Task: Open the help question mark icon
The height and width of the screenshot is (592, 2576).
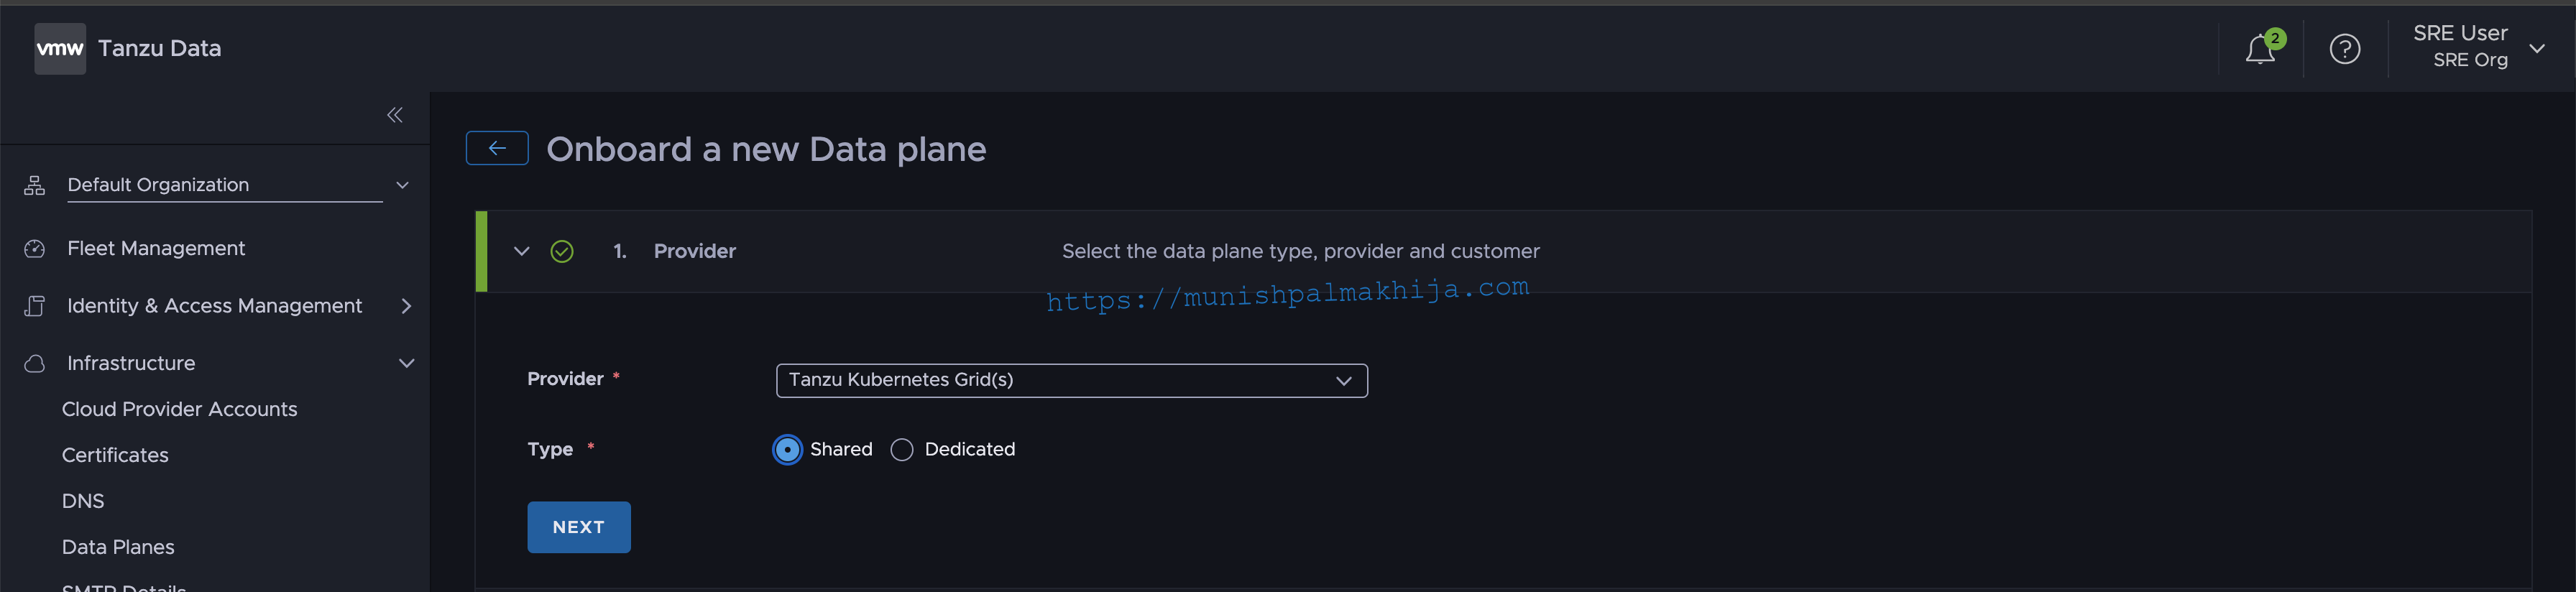Action: (2344, 49)
